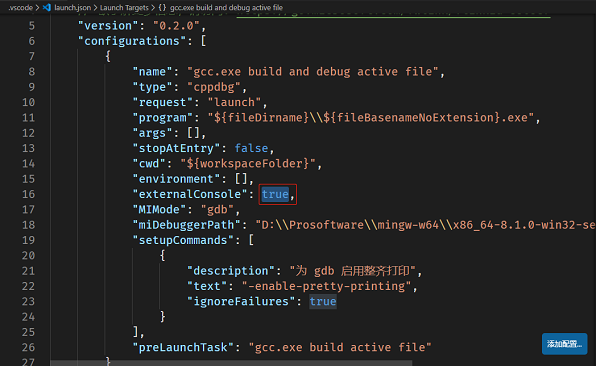Select the gcc.exe build and debug breadcrumb
Image resolution: width=596 pixels, height=366 pixels.
tap(226, 8)
